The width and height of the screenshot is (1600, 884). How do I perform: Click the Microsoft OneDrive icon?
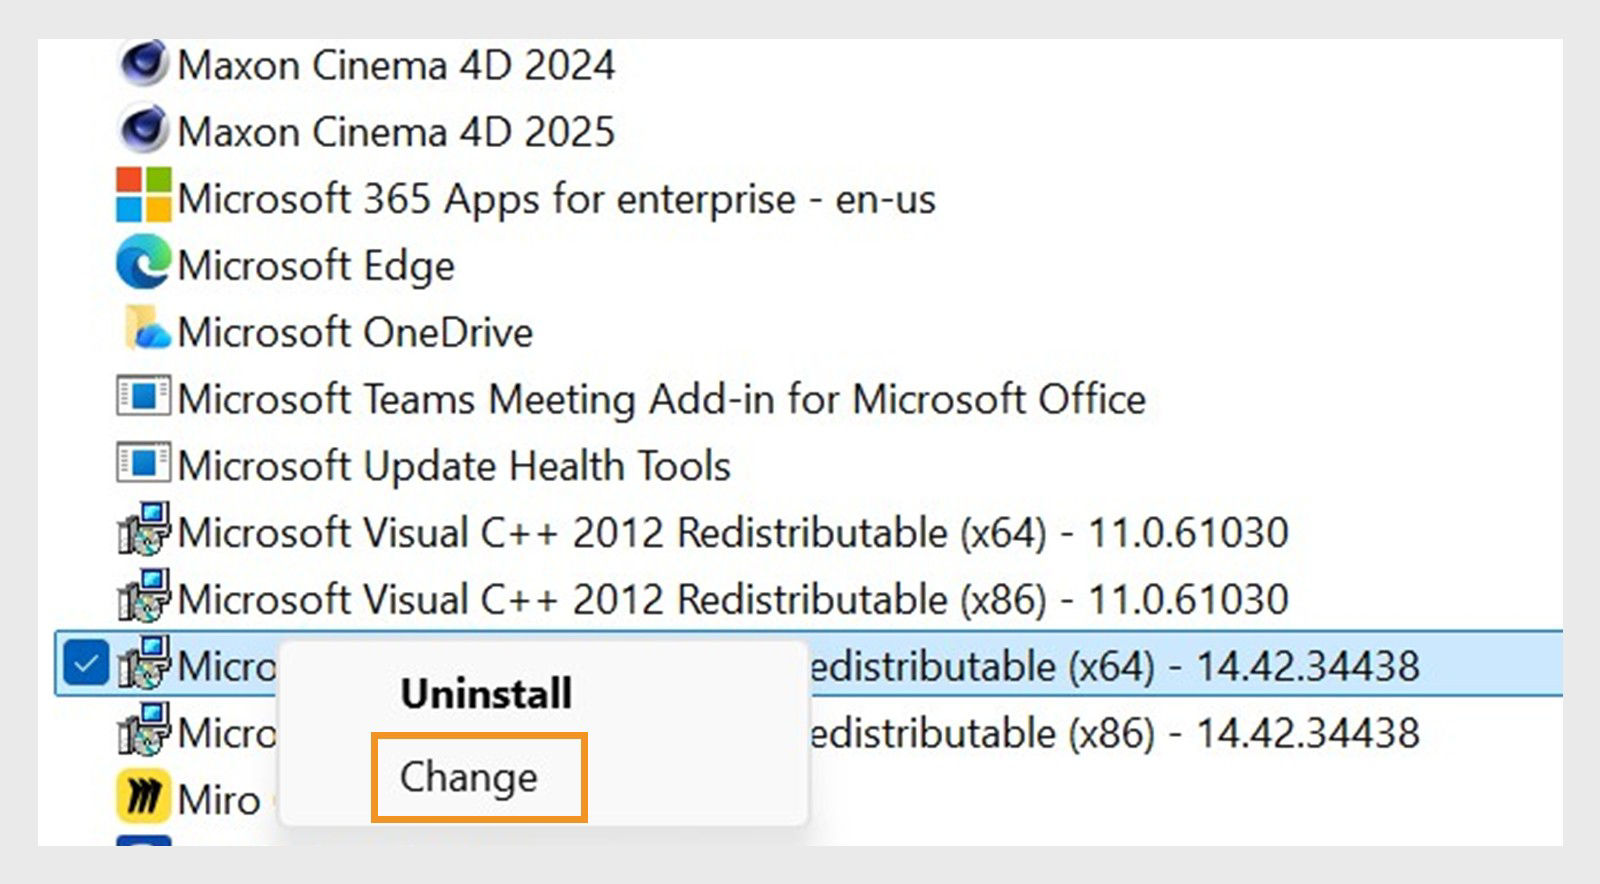point(143,331)
